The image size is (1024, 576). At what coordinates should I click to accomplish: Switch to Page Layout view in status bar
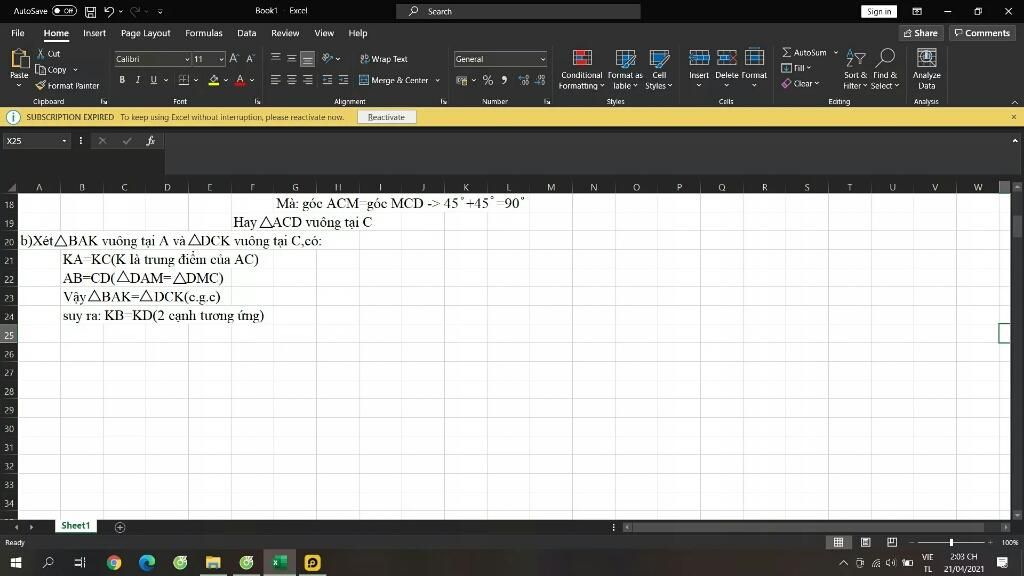[865, 542]
